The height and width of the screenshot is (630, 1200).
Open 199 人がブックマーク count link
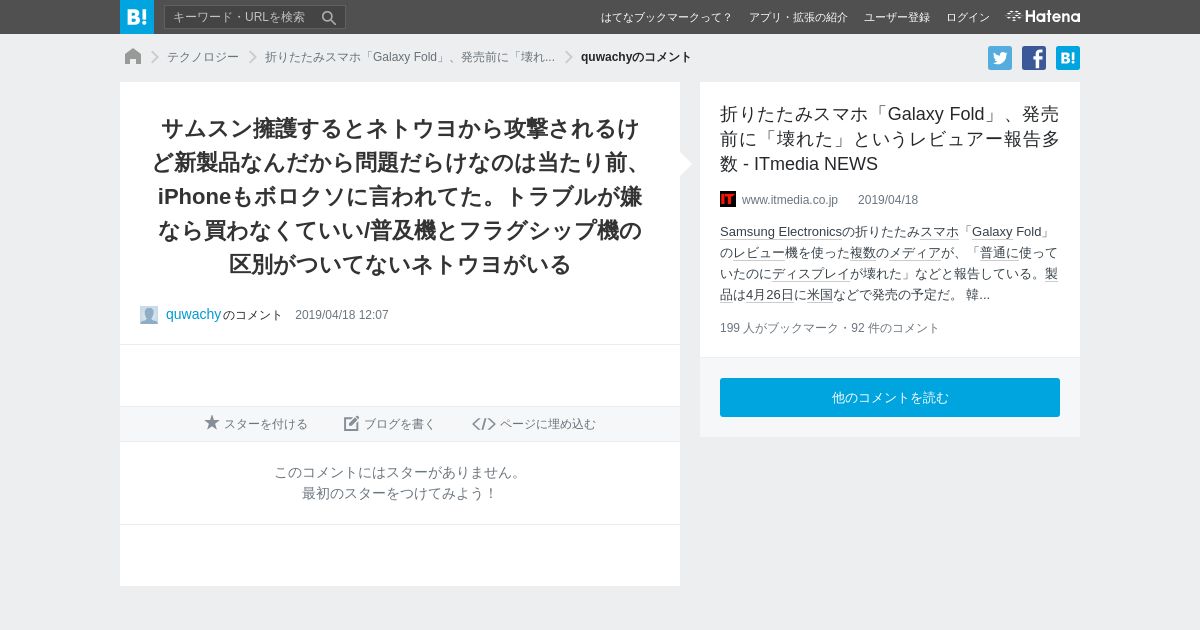(779, 328)
